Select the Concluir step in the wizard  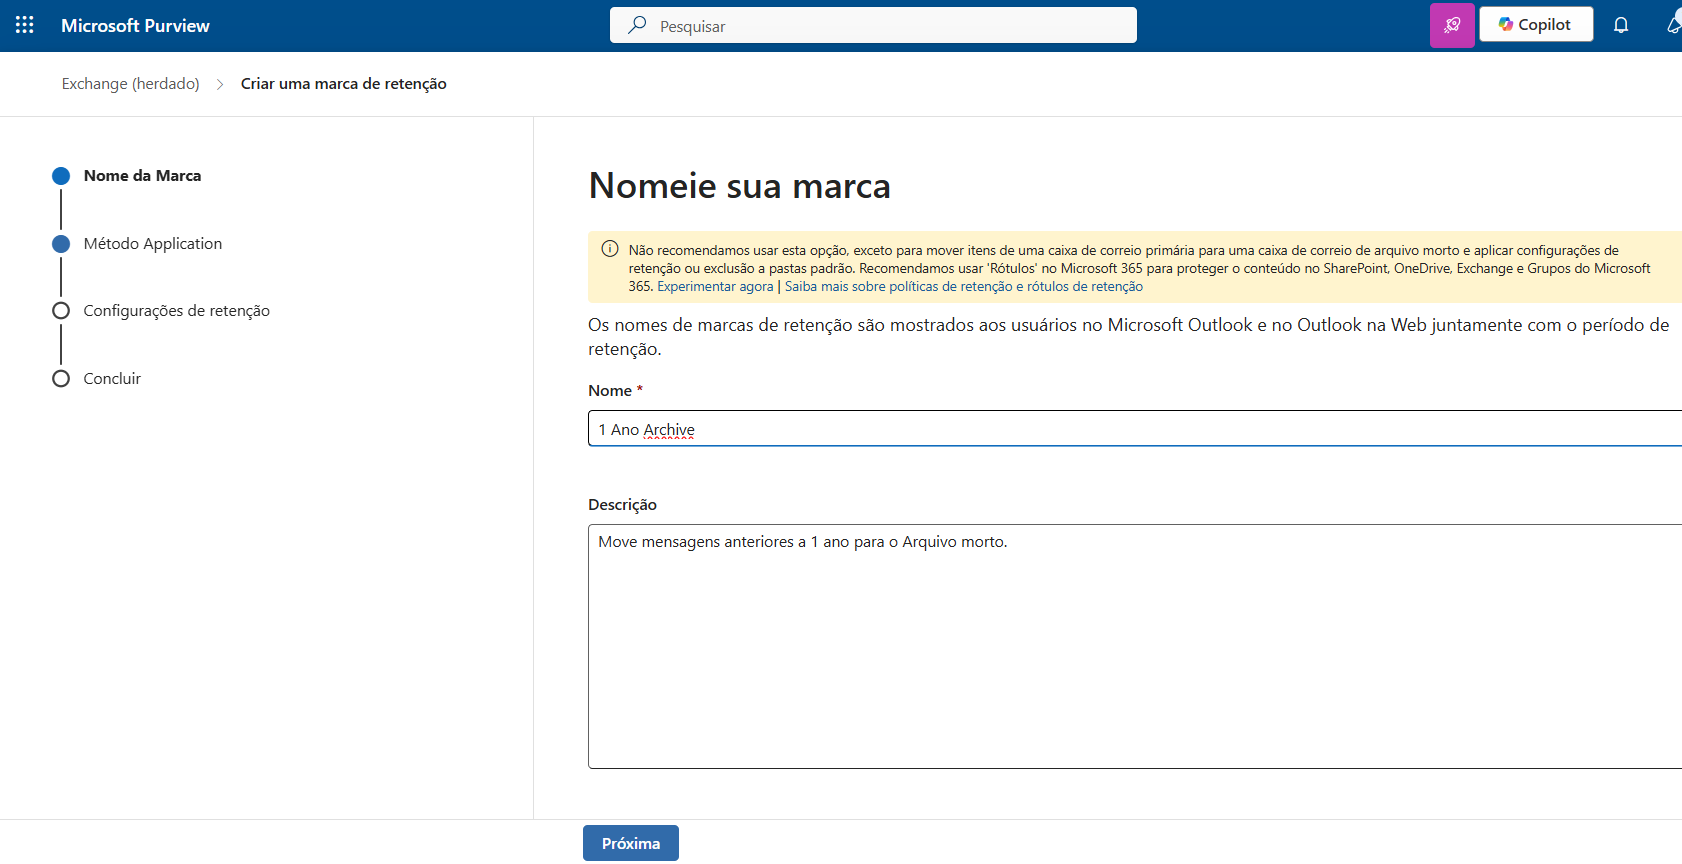click(112, 379)
